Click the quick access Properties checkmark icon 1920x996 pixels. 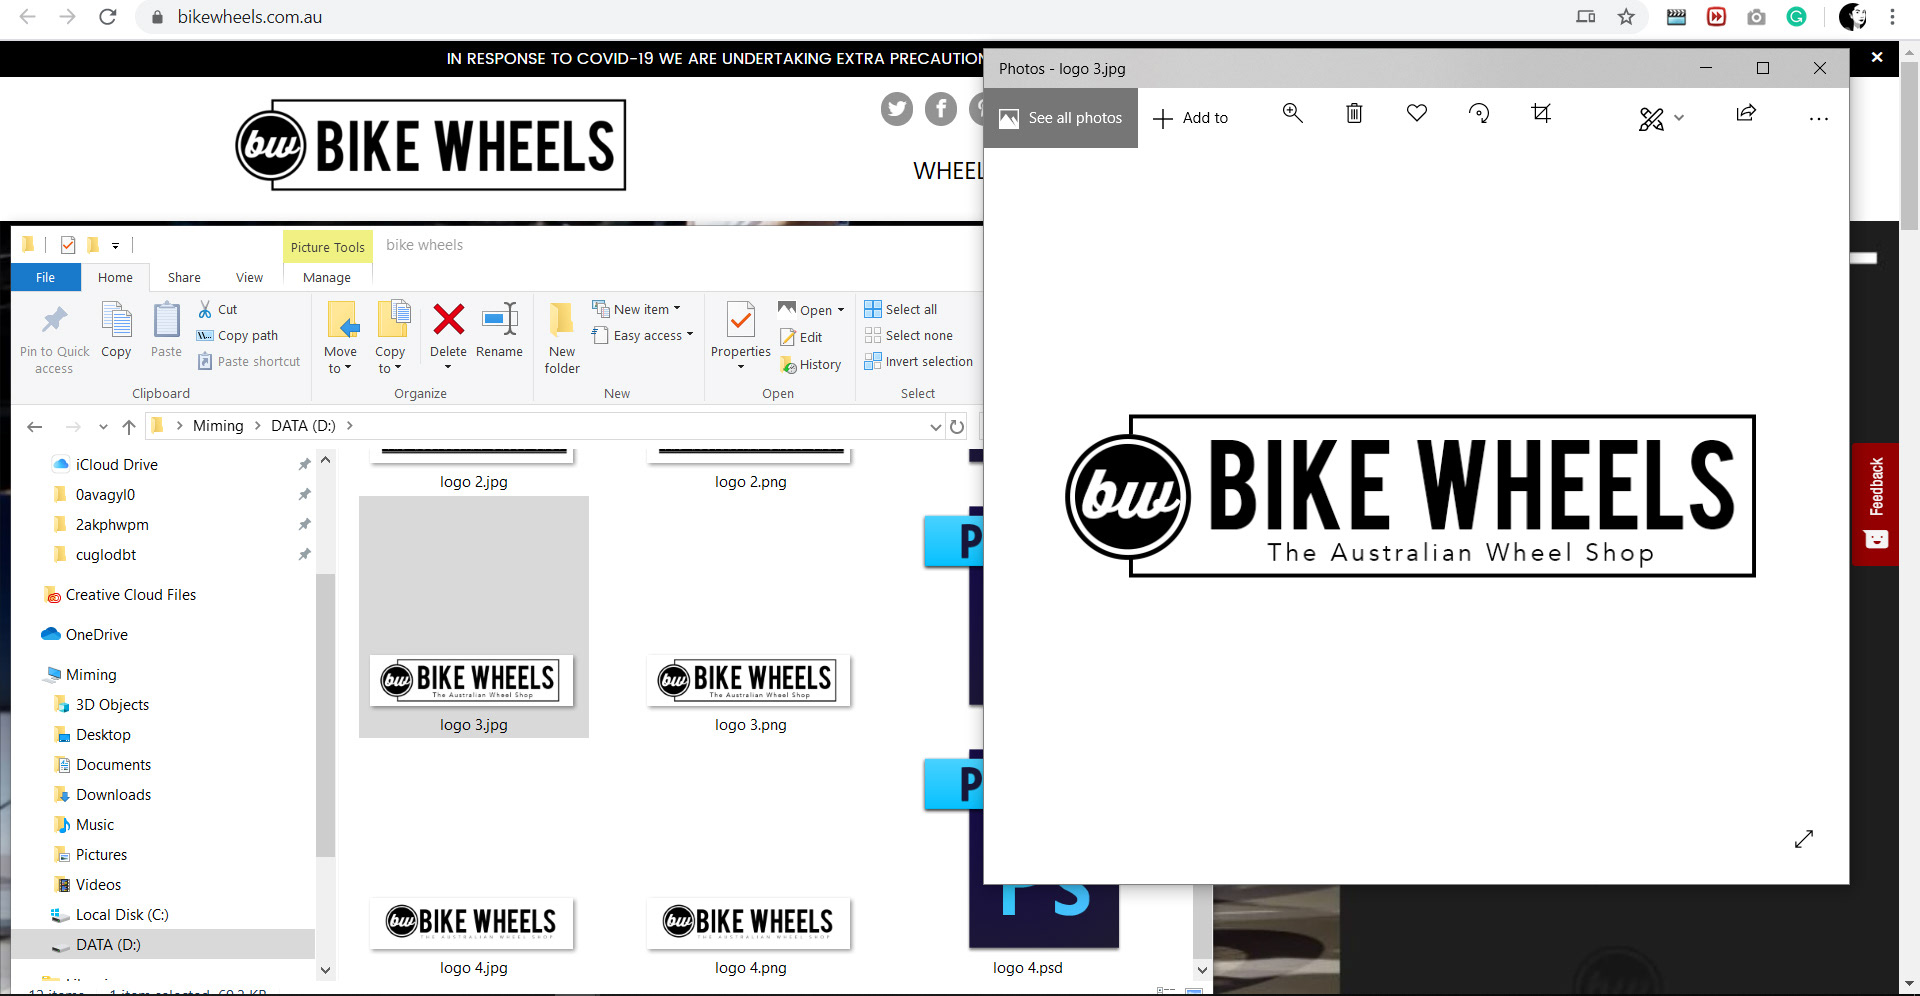(68, 245)
